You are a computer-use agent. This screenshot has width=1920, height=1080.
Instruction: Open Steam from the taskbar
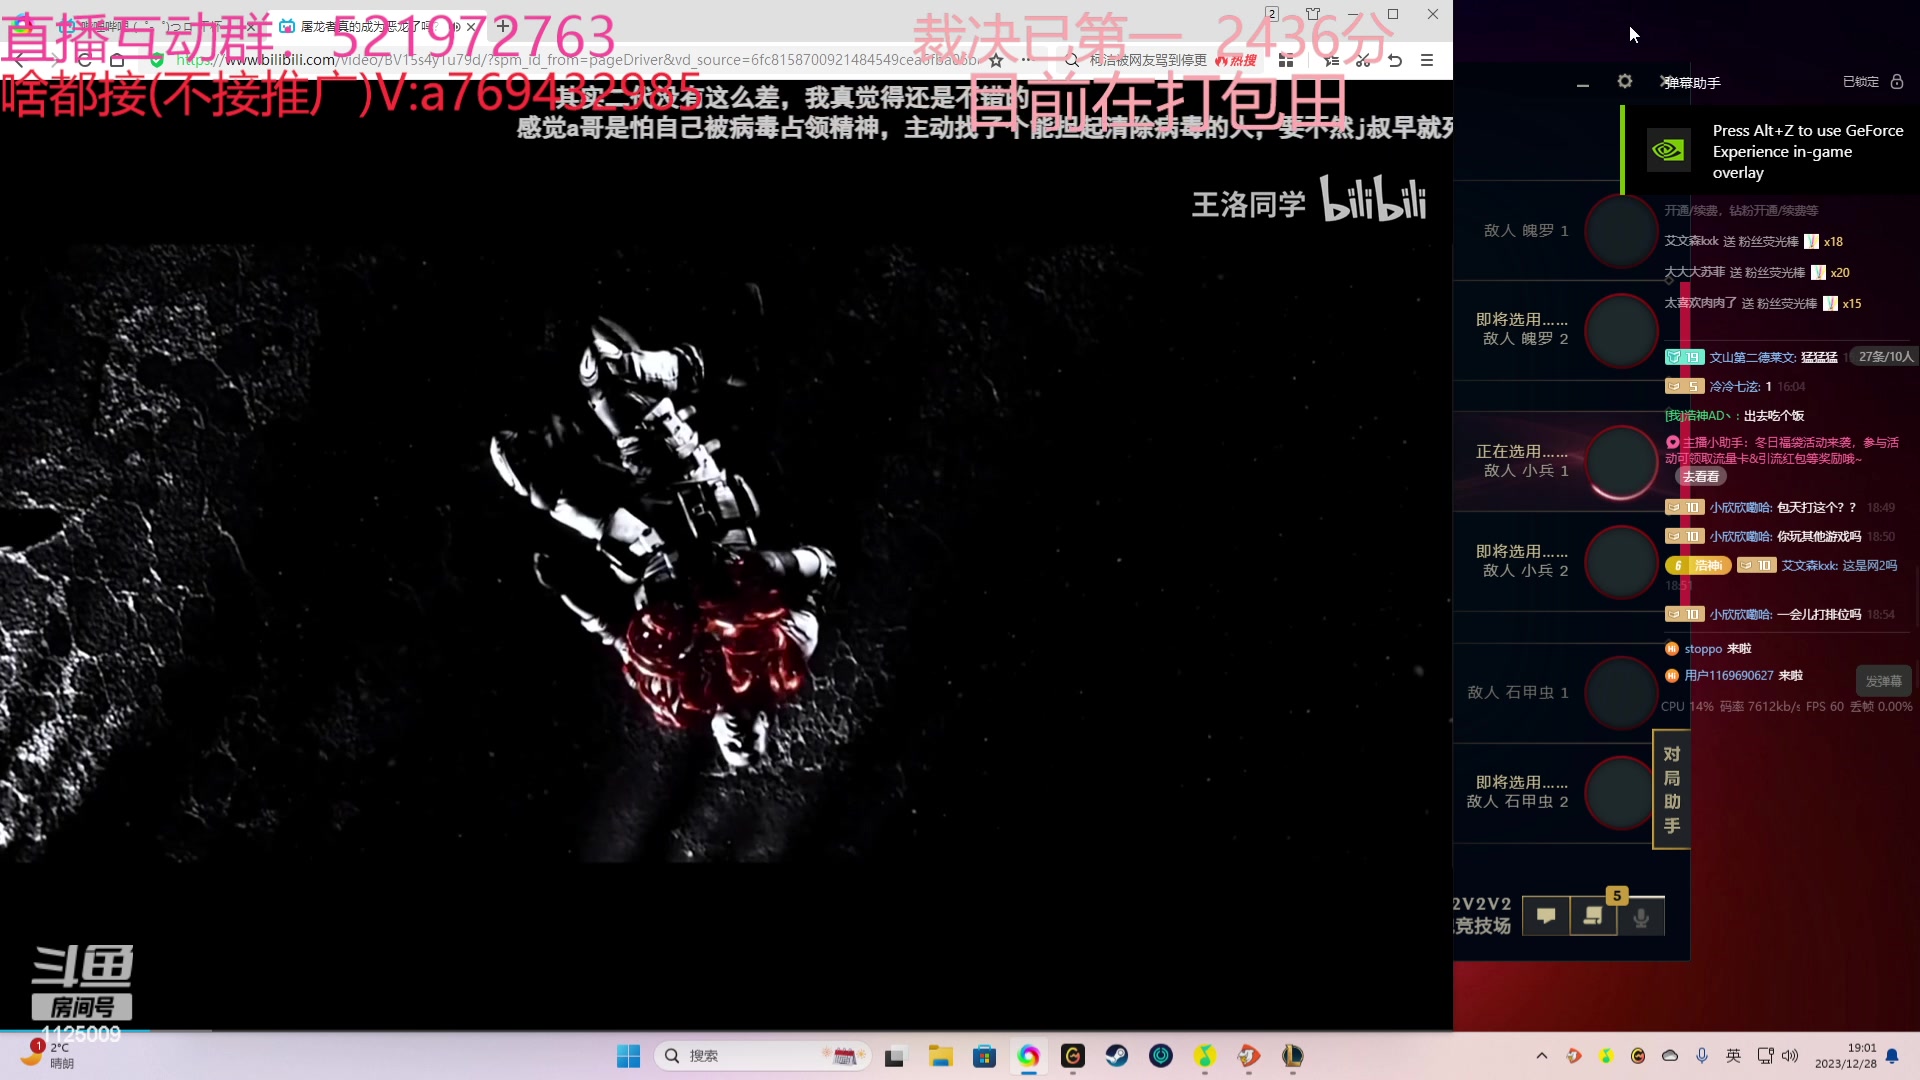[x=1116, y=1056]
